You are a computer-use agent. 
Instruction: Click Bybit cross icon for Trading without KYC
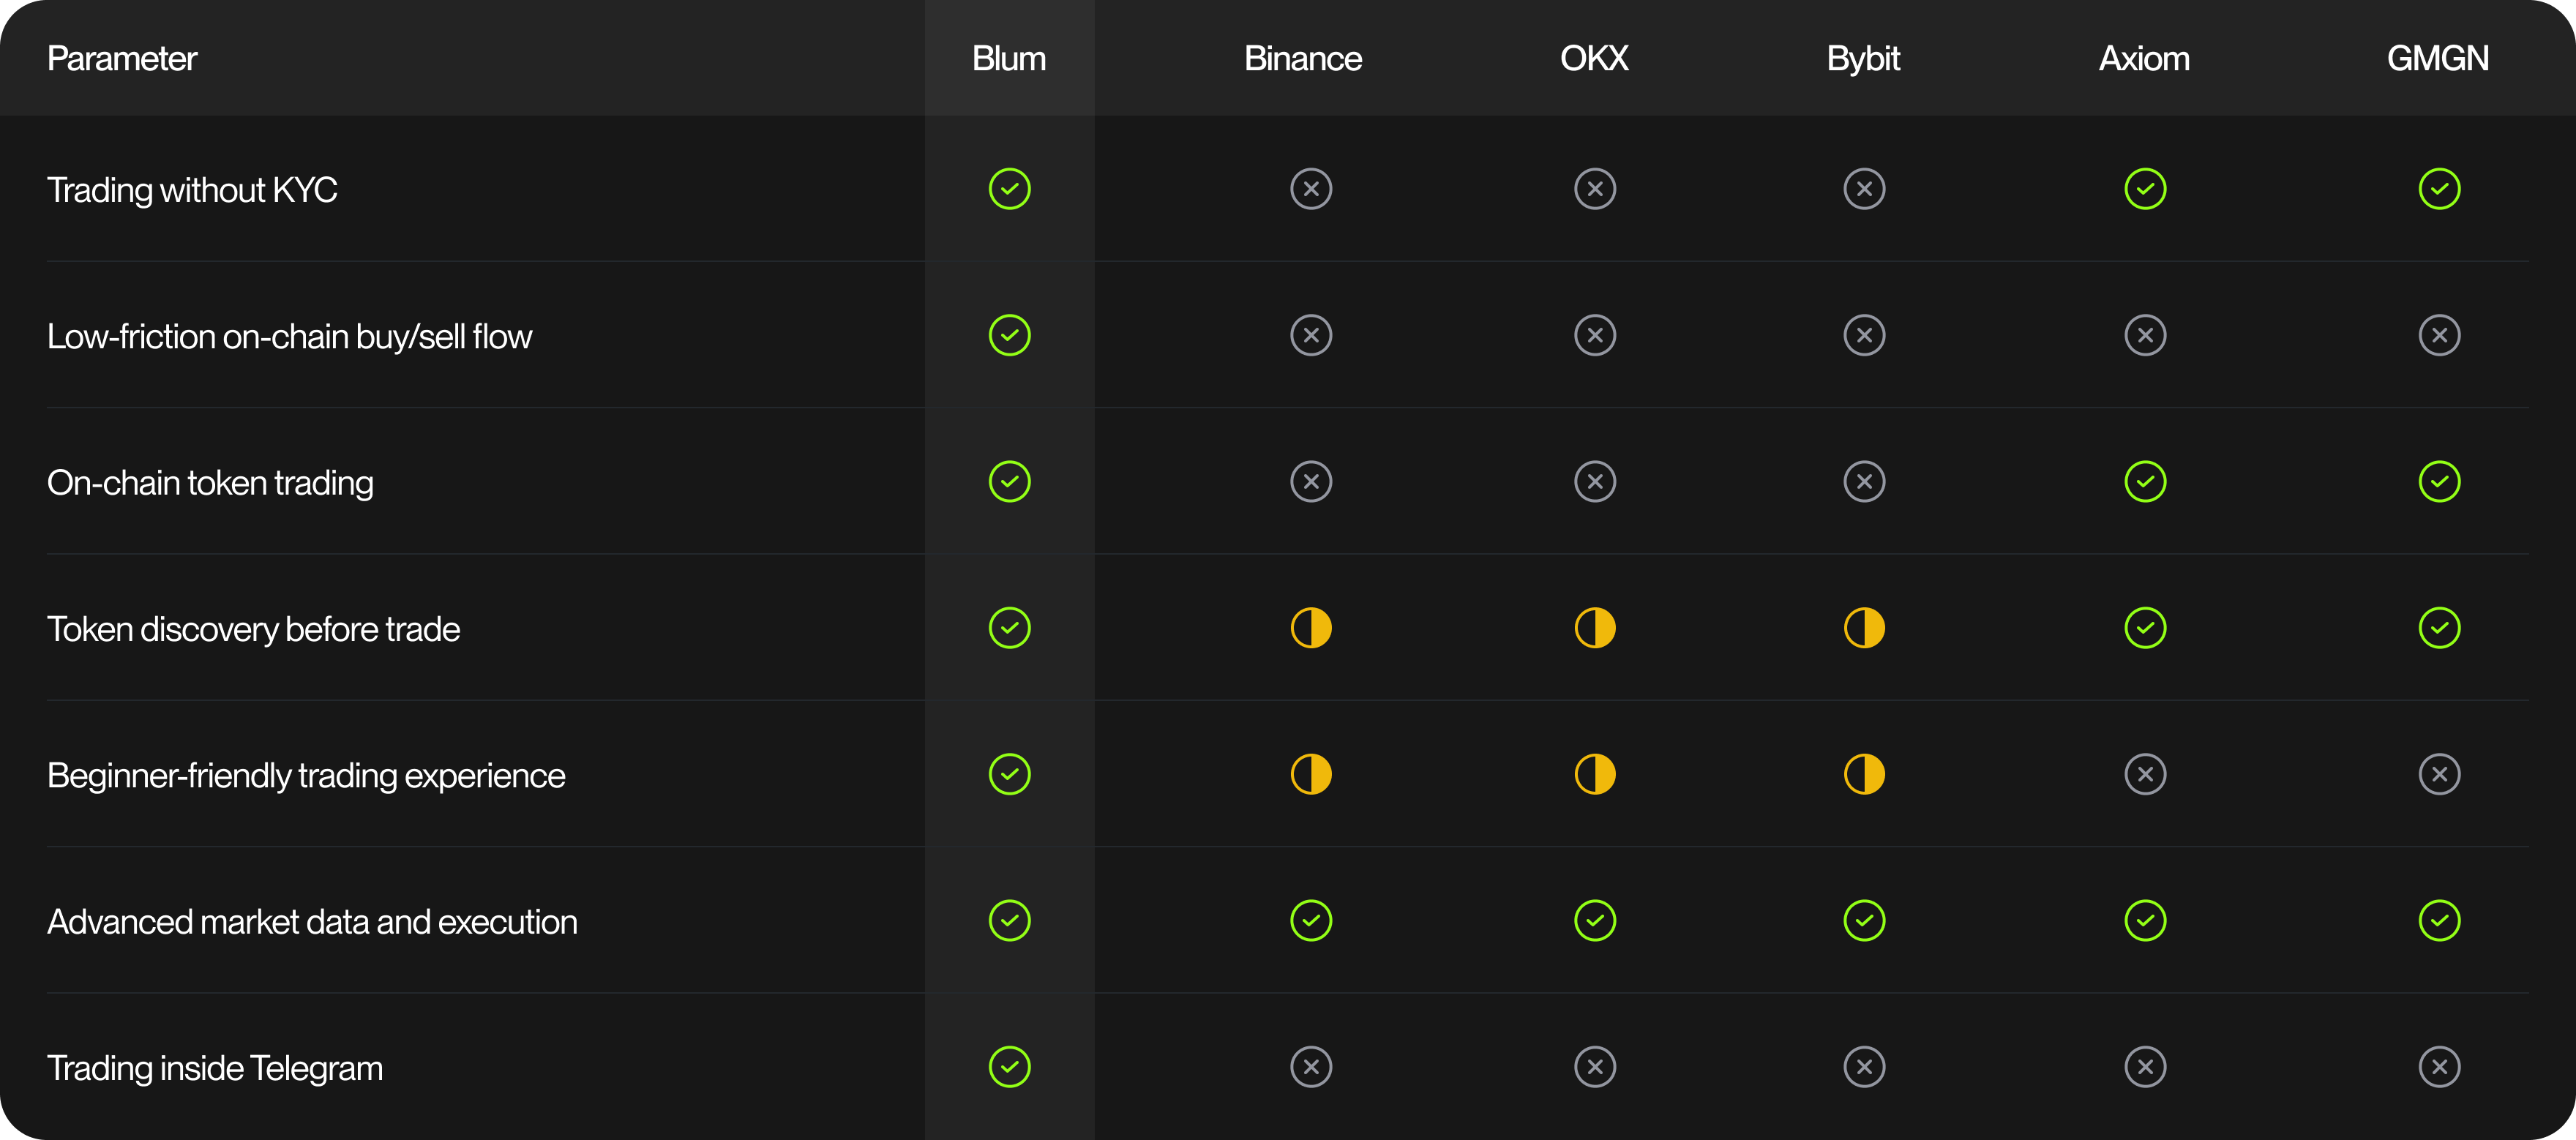coord(1864,189)
